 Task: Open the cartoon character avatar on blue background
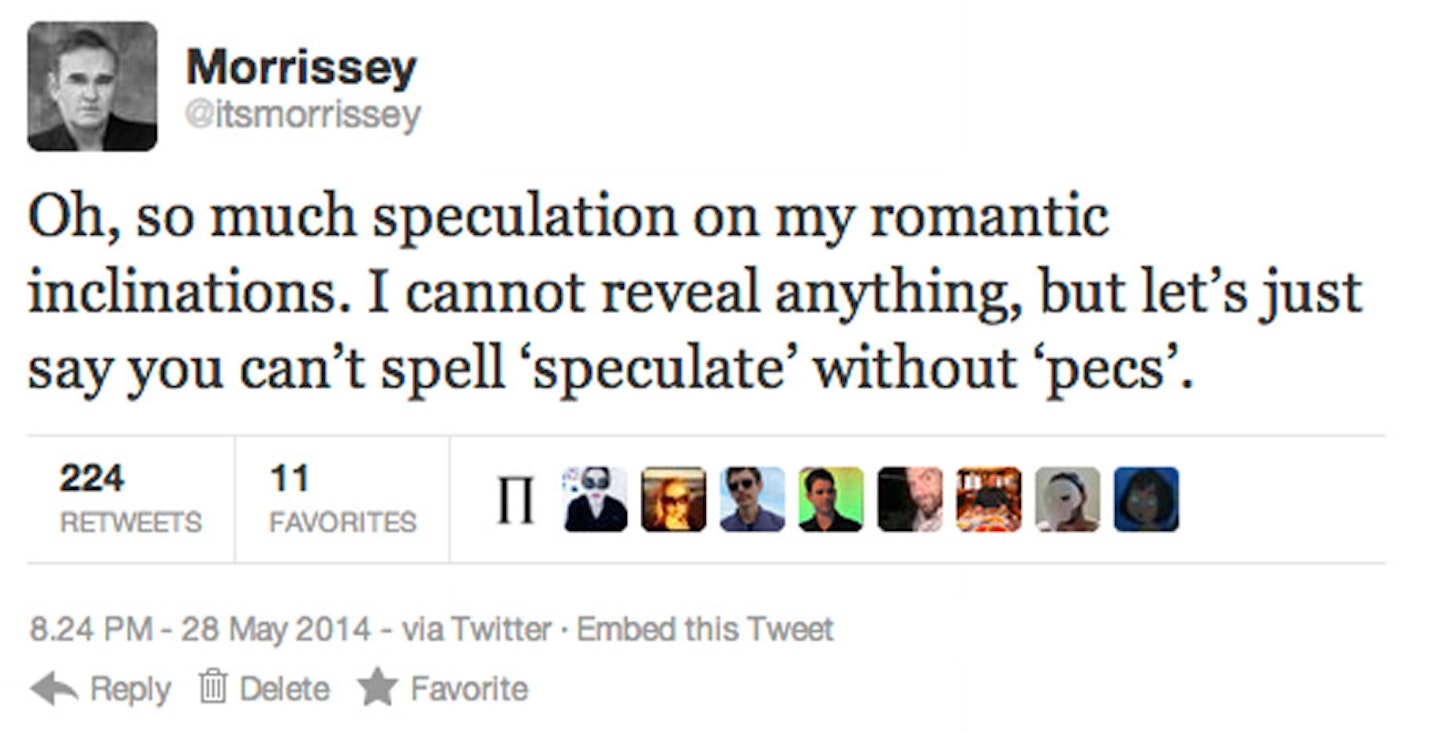click(x=1146, y=500)
